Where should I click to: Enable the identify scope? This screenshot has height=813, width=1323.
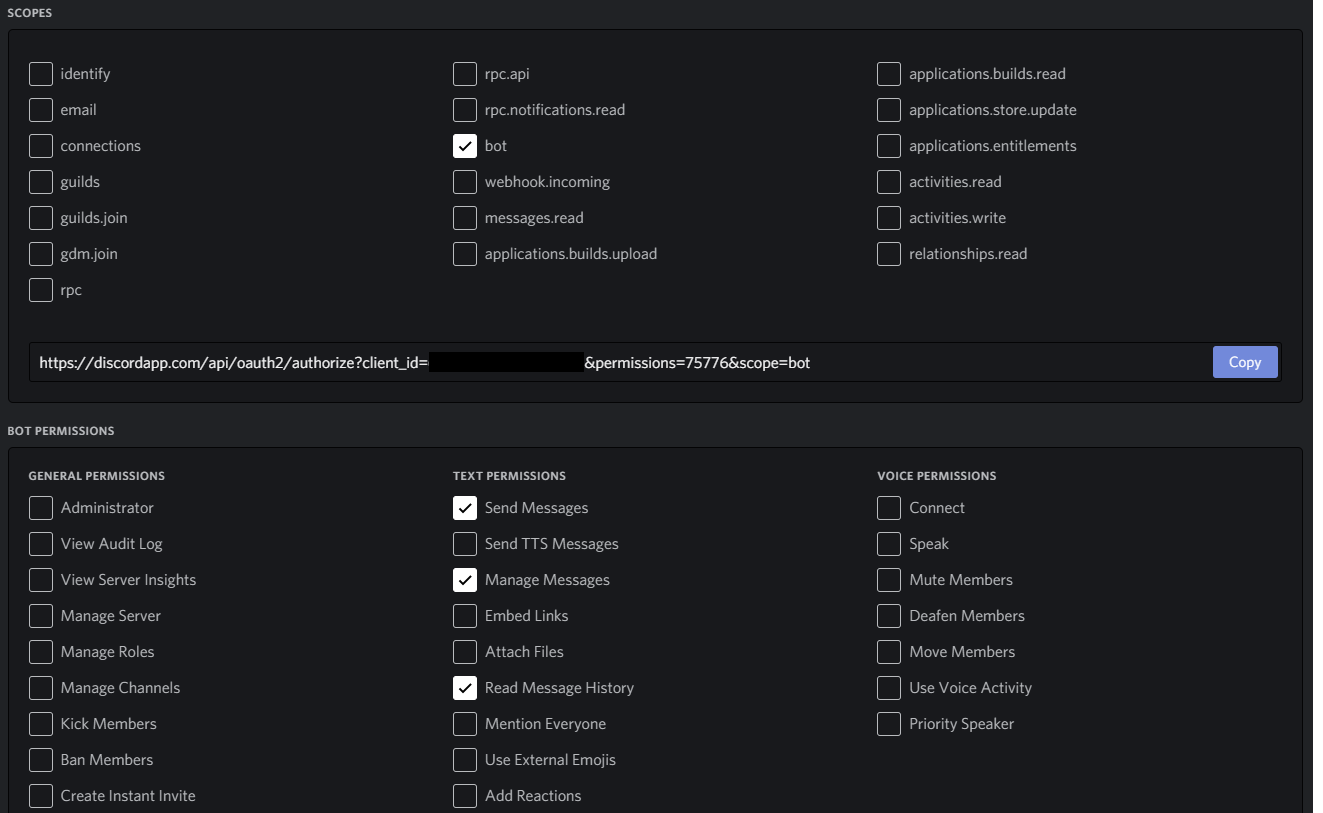(41, 73)
